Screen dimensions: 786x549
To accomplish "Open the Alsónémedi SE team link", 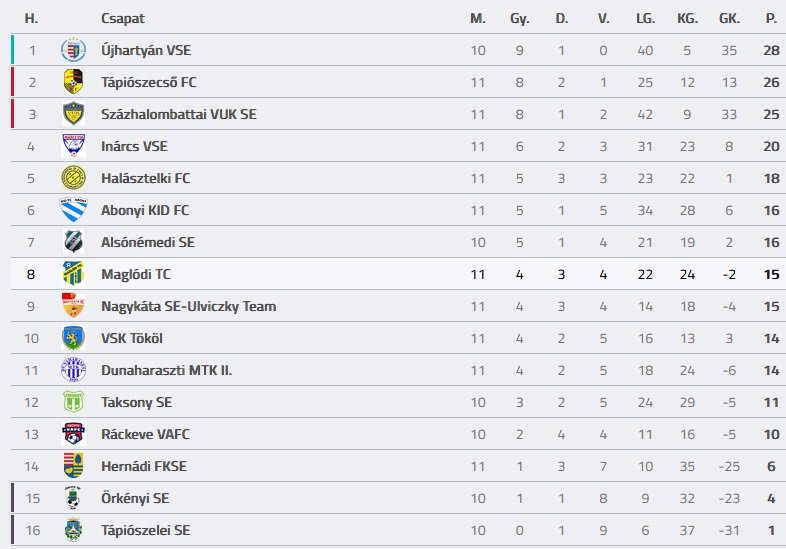I will click(x=147, y=242).
